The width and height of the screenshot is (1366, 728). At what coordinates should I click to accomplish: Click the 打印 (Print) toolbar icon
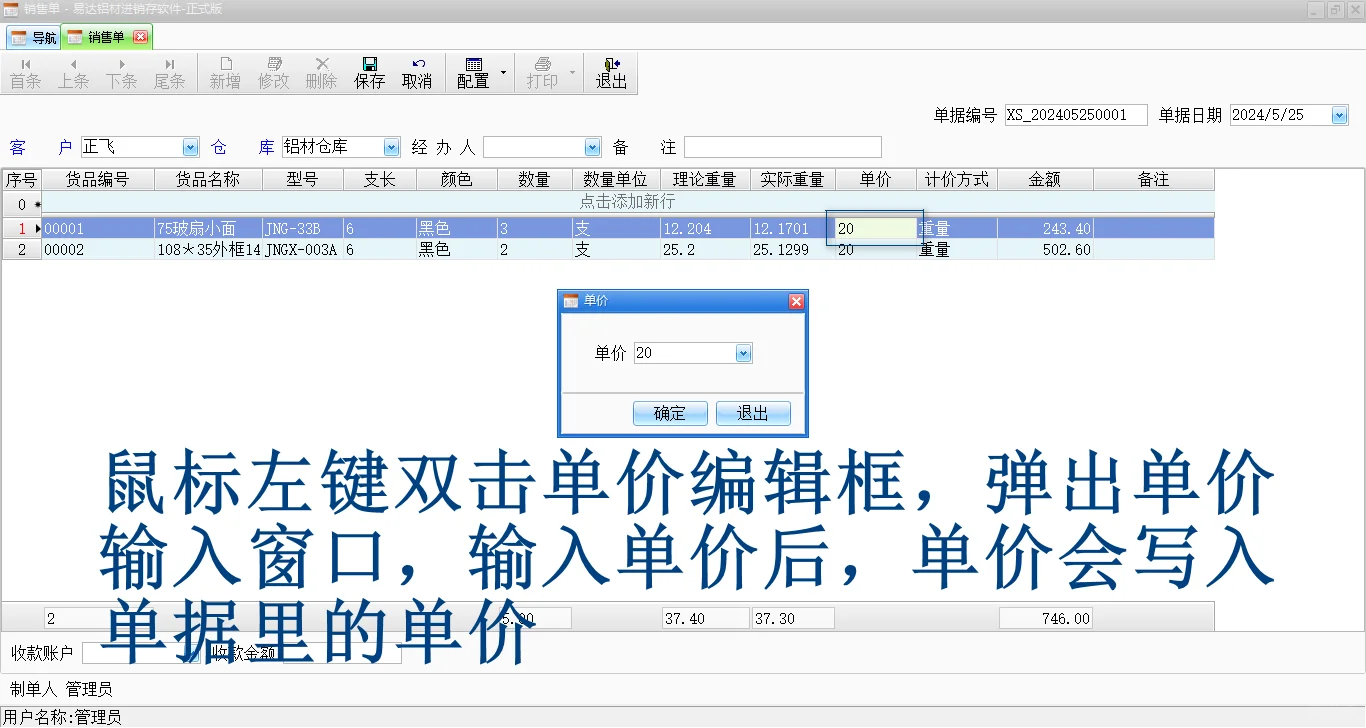(544, 72)
